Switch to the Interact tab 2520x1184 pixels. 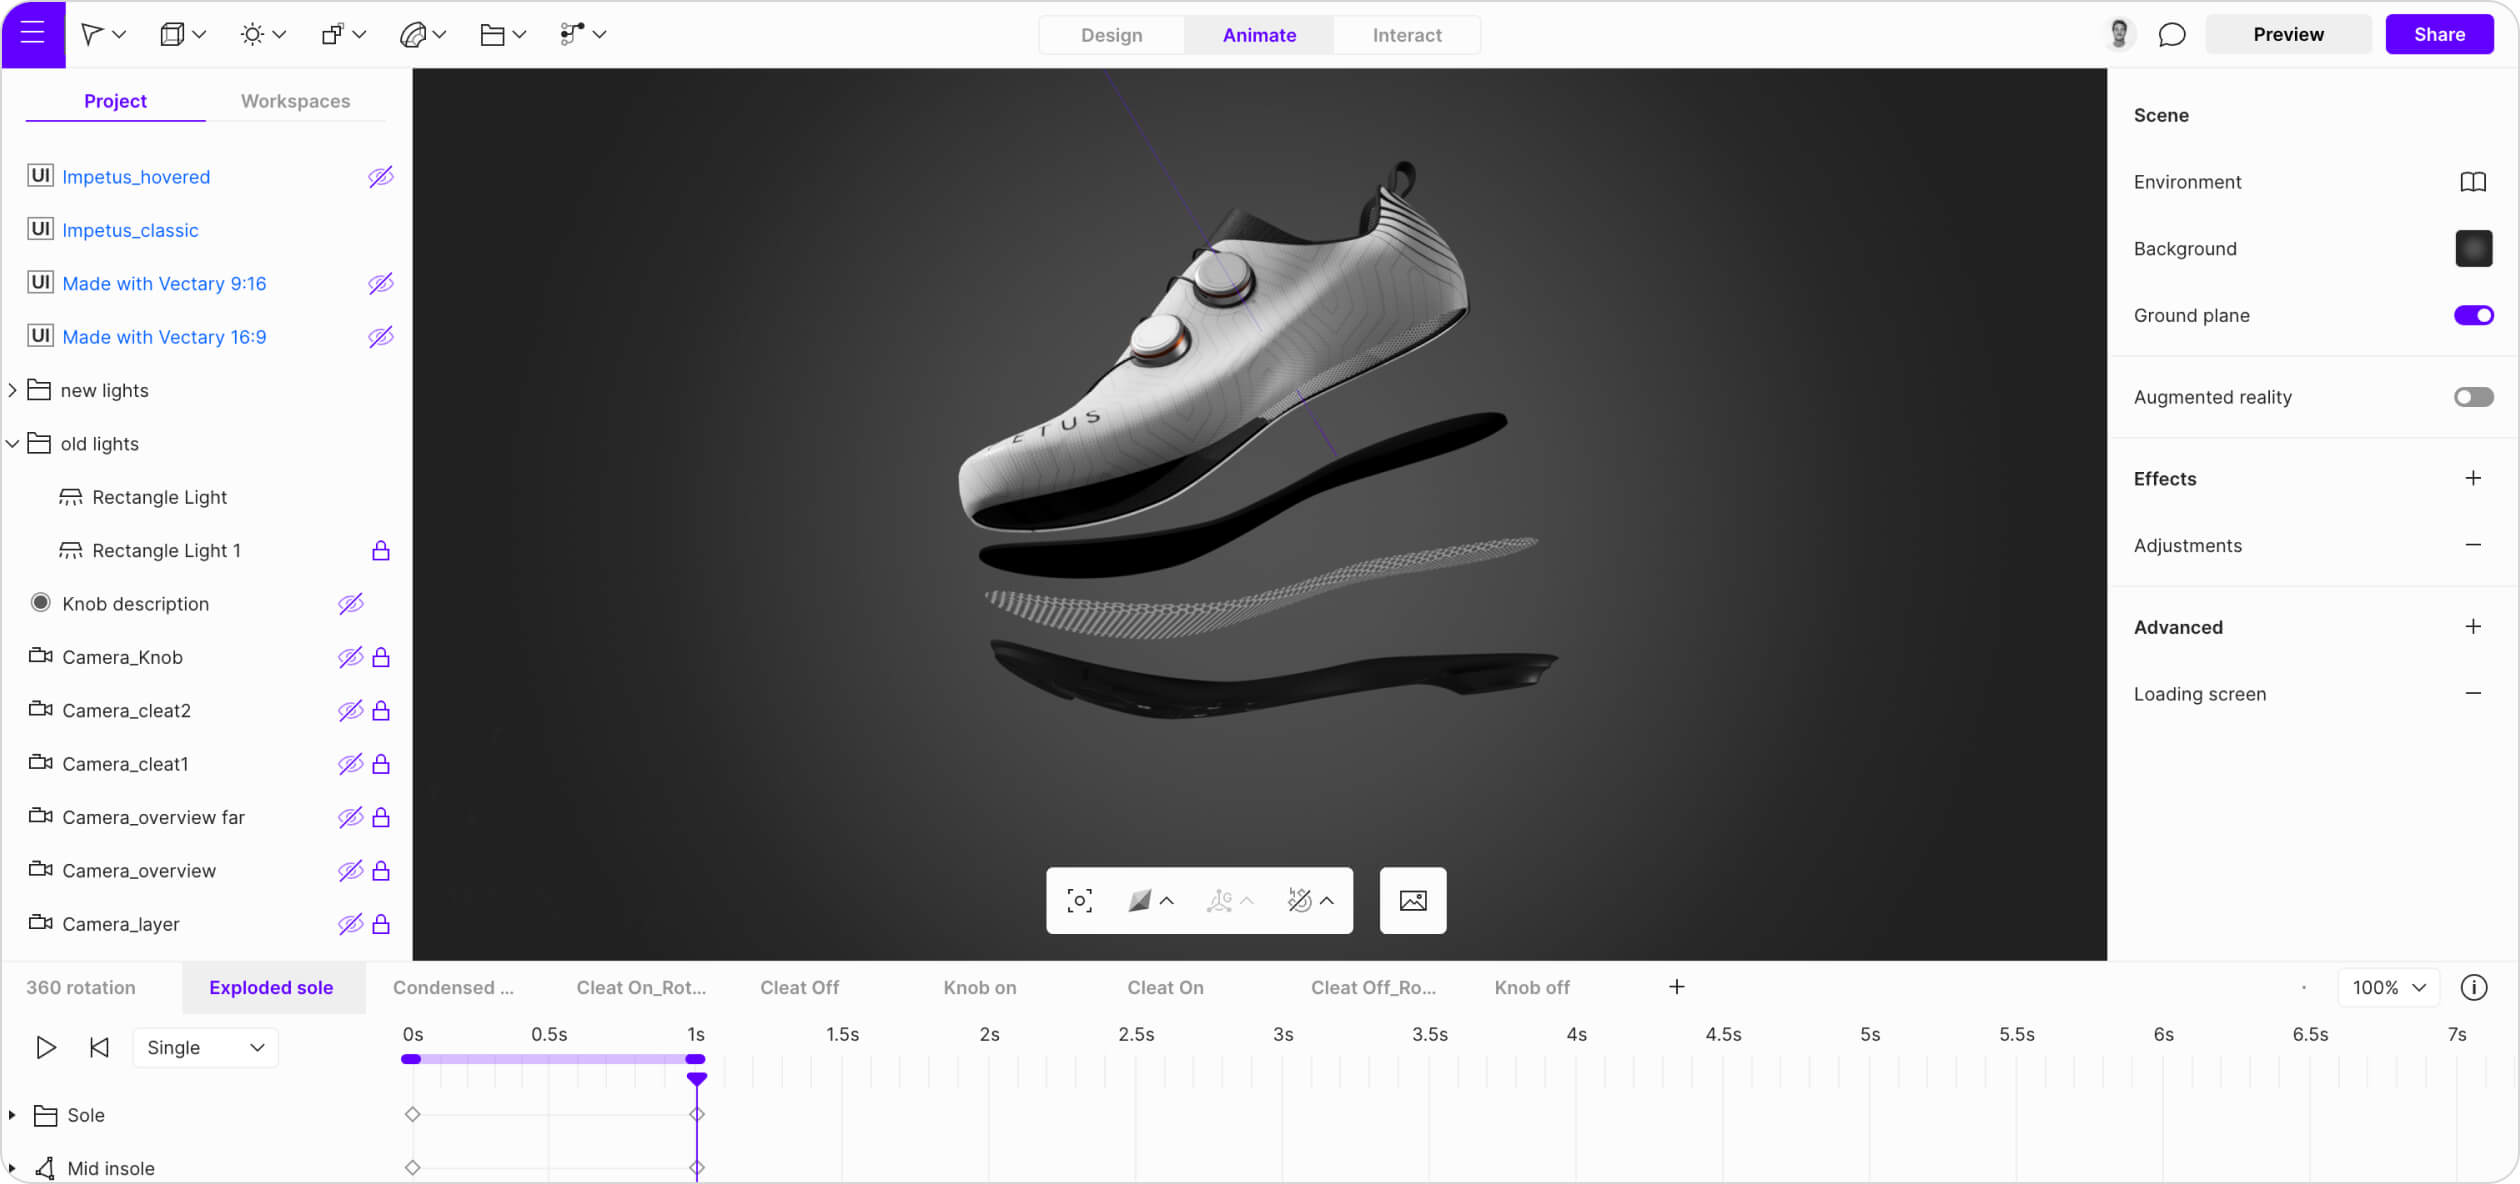(1407, 35)
